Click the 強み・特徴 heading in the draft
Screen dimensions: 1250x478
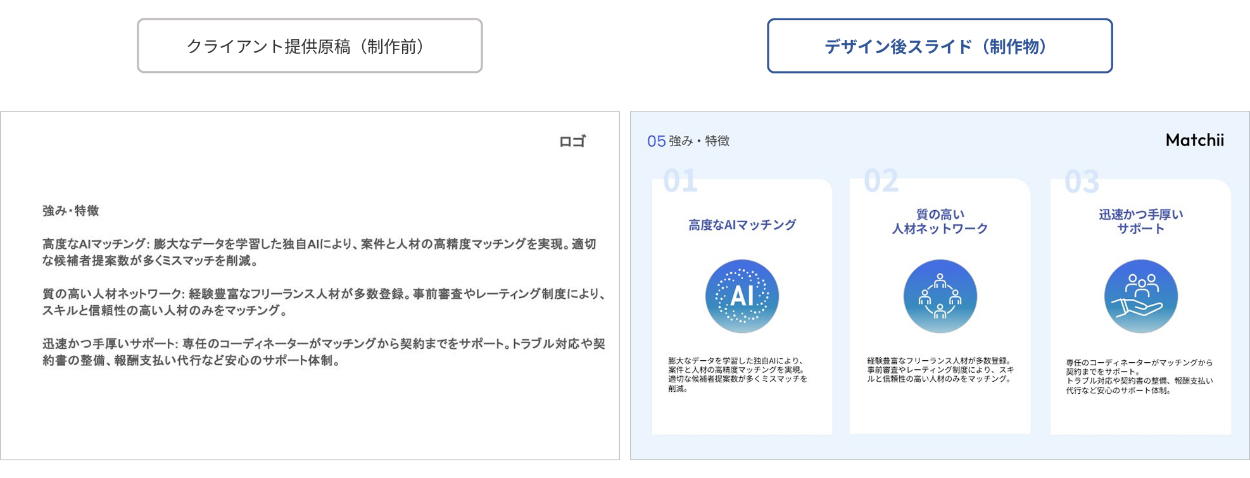(x=71, y=211)
